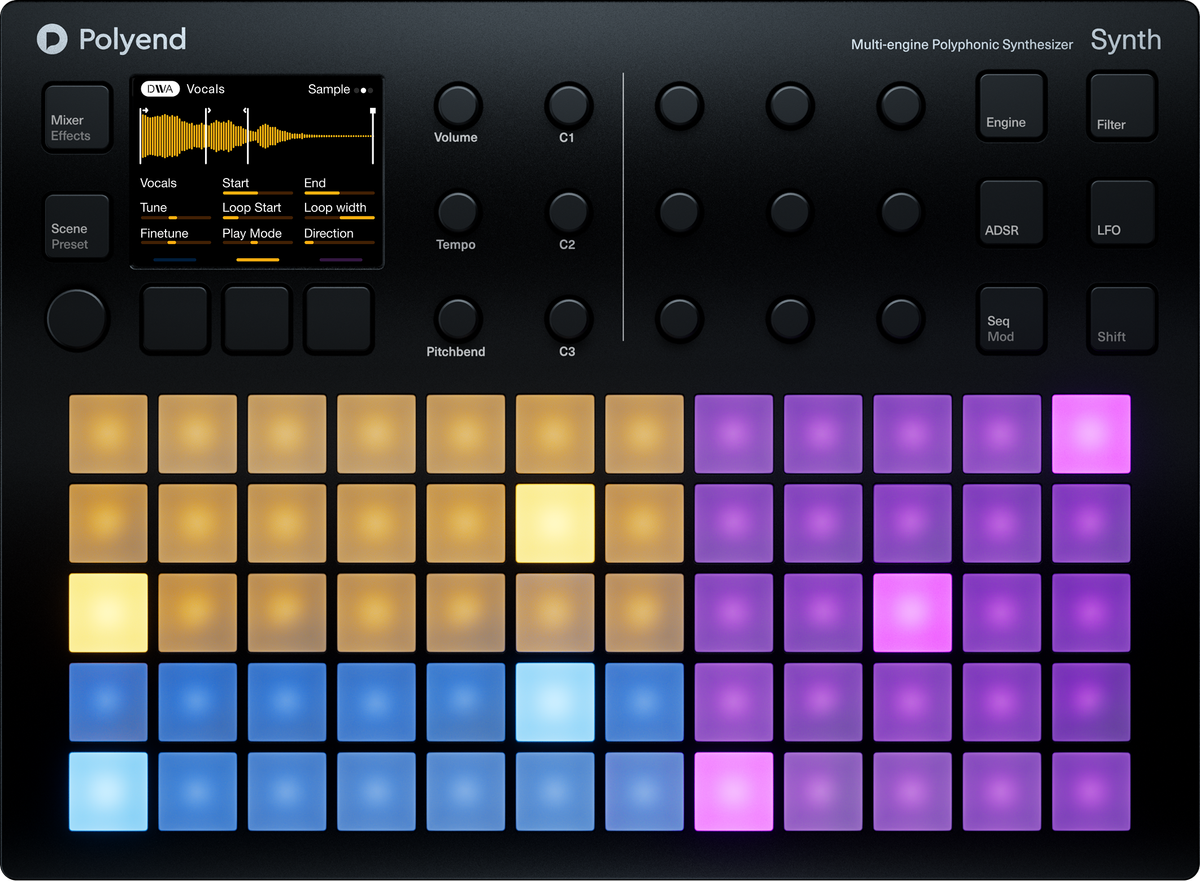
Task: Click the knob directly left of the Engine button
Action: [900, 104]
